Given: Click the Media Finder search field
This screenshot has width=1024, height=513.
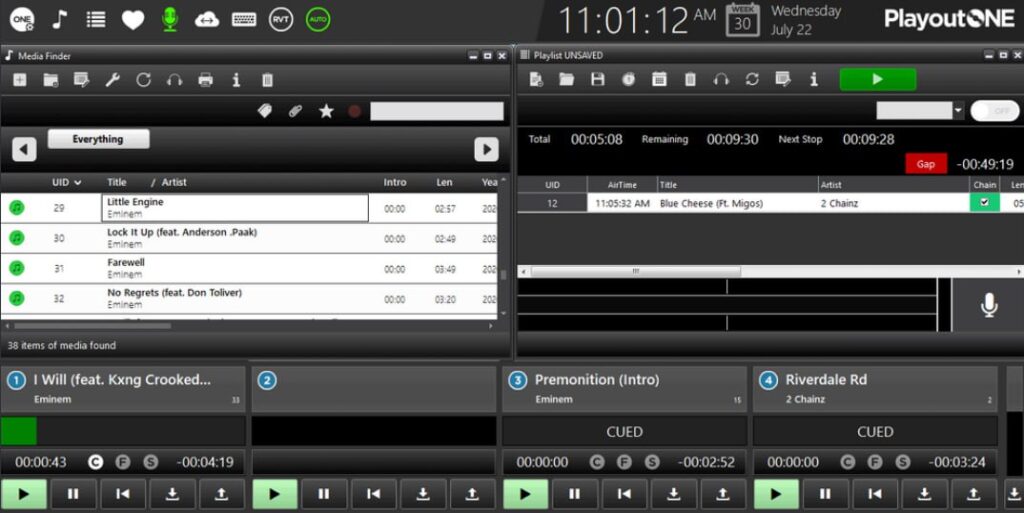Looking at the screenshot, I should tap(437, 111).
